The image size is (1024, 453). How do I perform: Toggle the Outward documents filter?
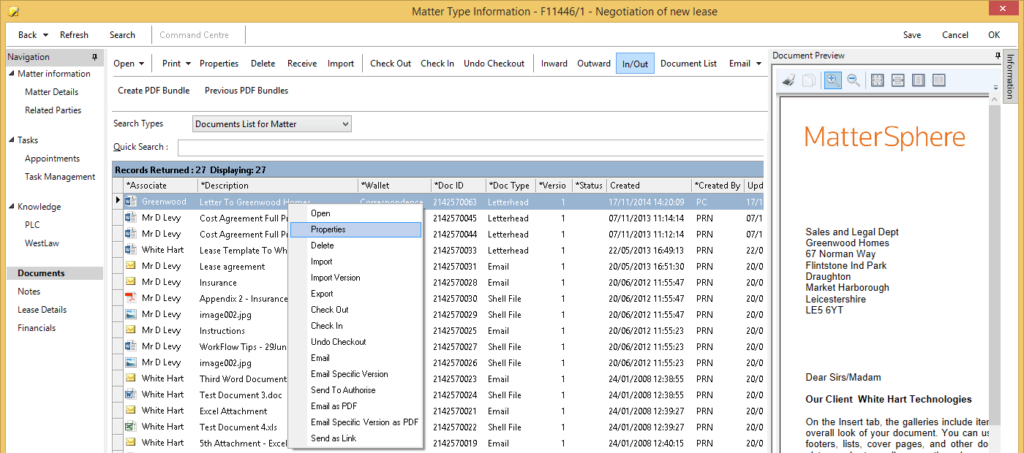(594, 64)
